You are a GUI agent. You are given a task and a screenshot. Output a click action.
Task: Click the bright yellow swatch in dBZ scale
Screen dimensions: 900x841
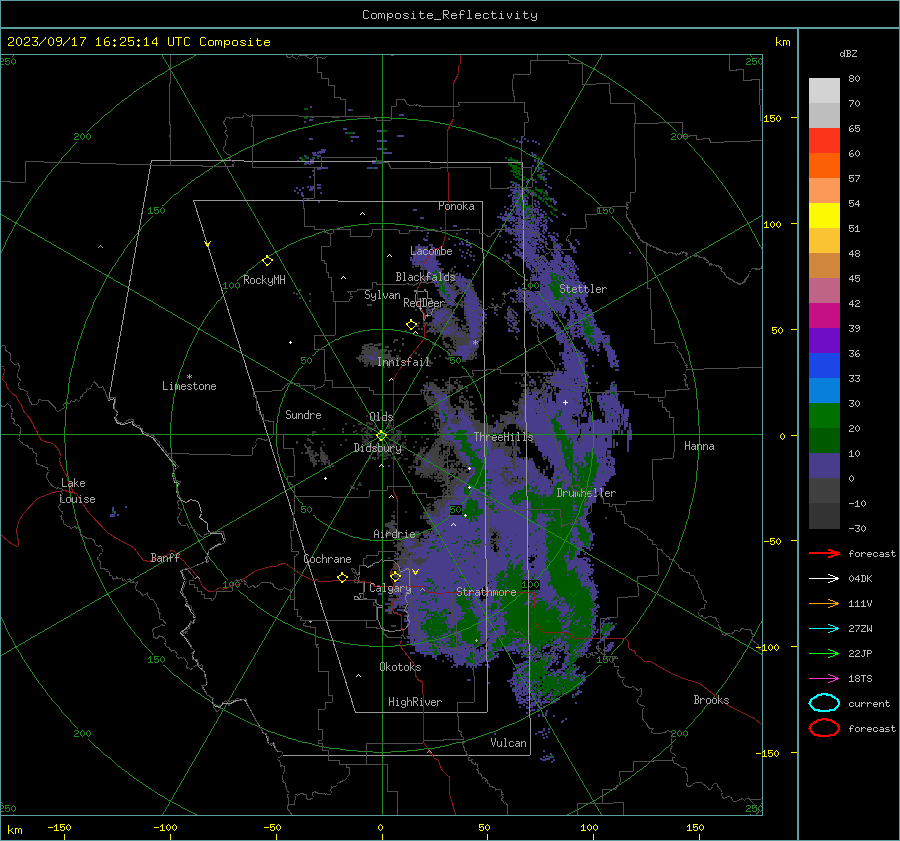[x=824, y=215]
